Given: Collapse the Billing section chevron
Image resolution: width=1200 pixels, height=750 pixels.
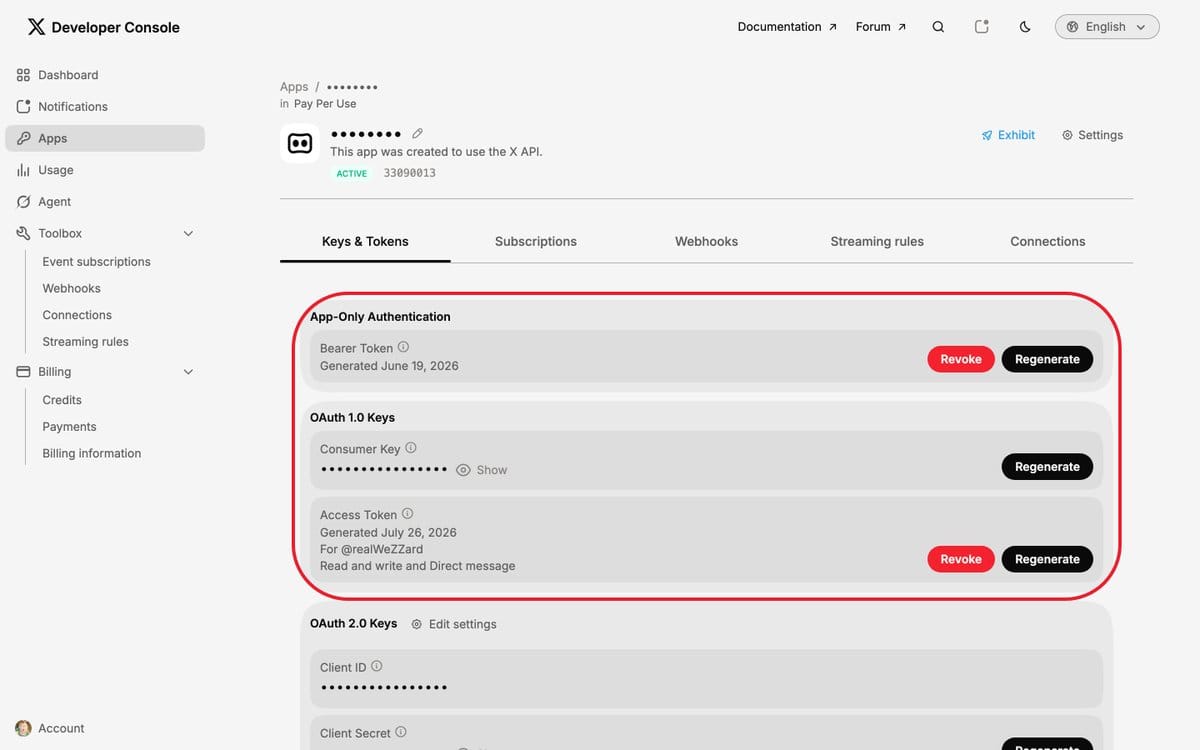Looking at the screenshot, I should pyautogui.click(x=188, y=372).
